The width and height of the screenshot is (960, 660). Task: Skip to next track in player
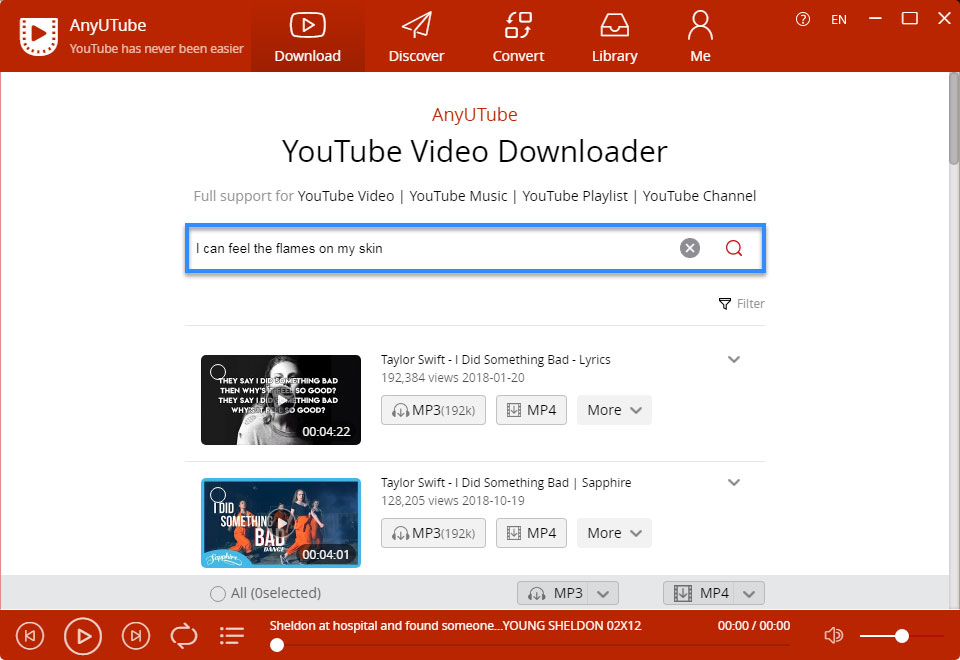pyautogui.click(x=136, y=636)
